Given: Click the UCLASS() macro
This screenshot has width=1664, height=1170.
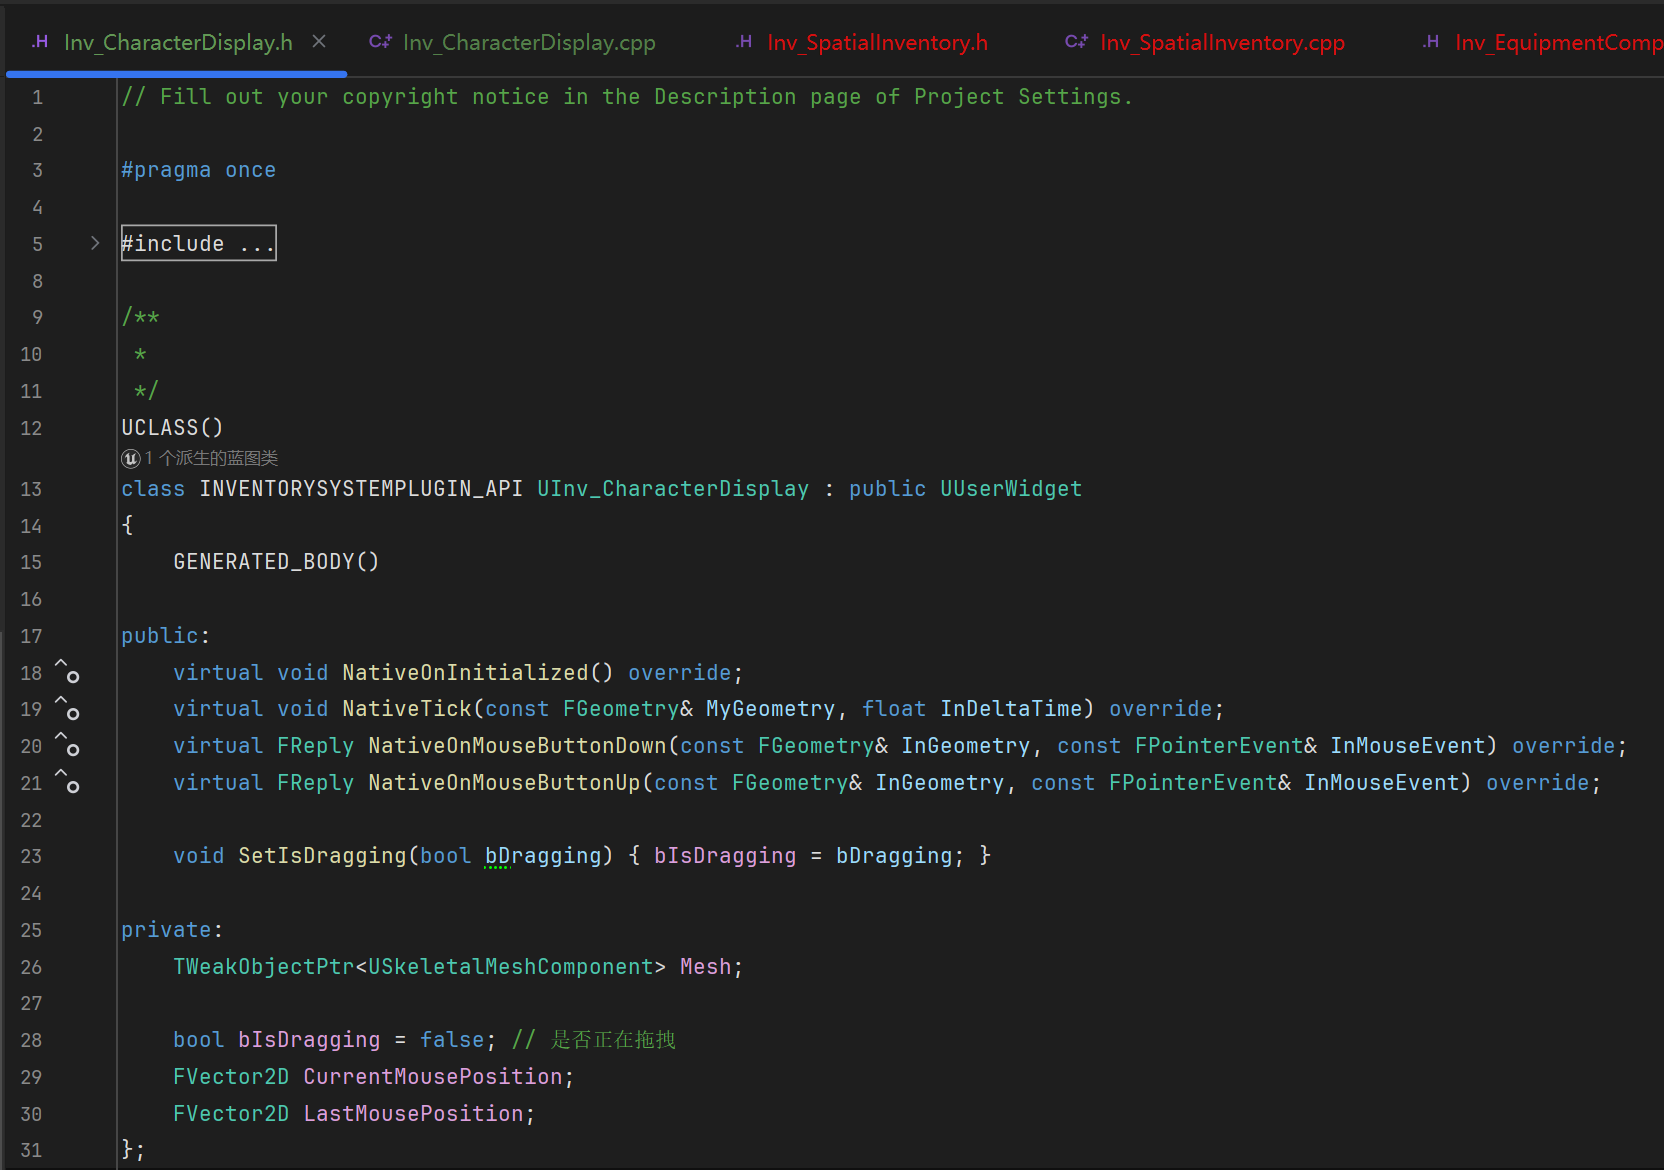Looking at the screenshot, I should pyautogui.click(x=172, y=428).
